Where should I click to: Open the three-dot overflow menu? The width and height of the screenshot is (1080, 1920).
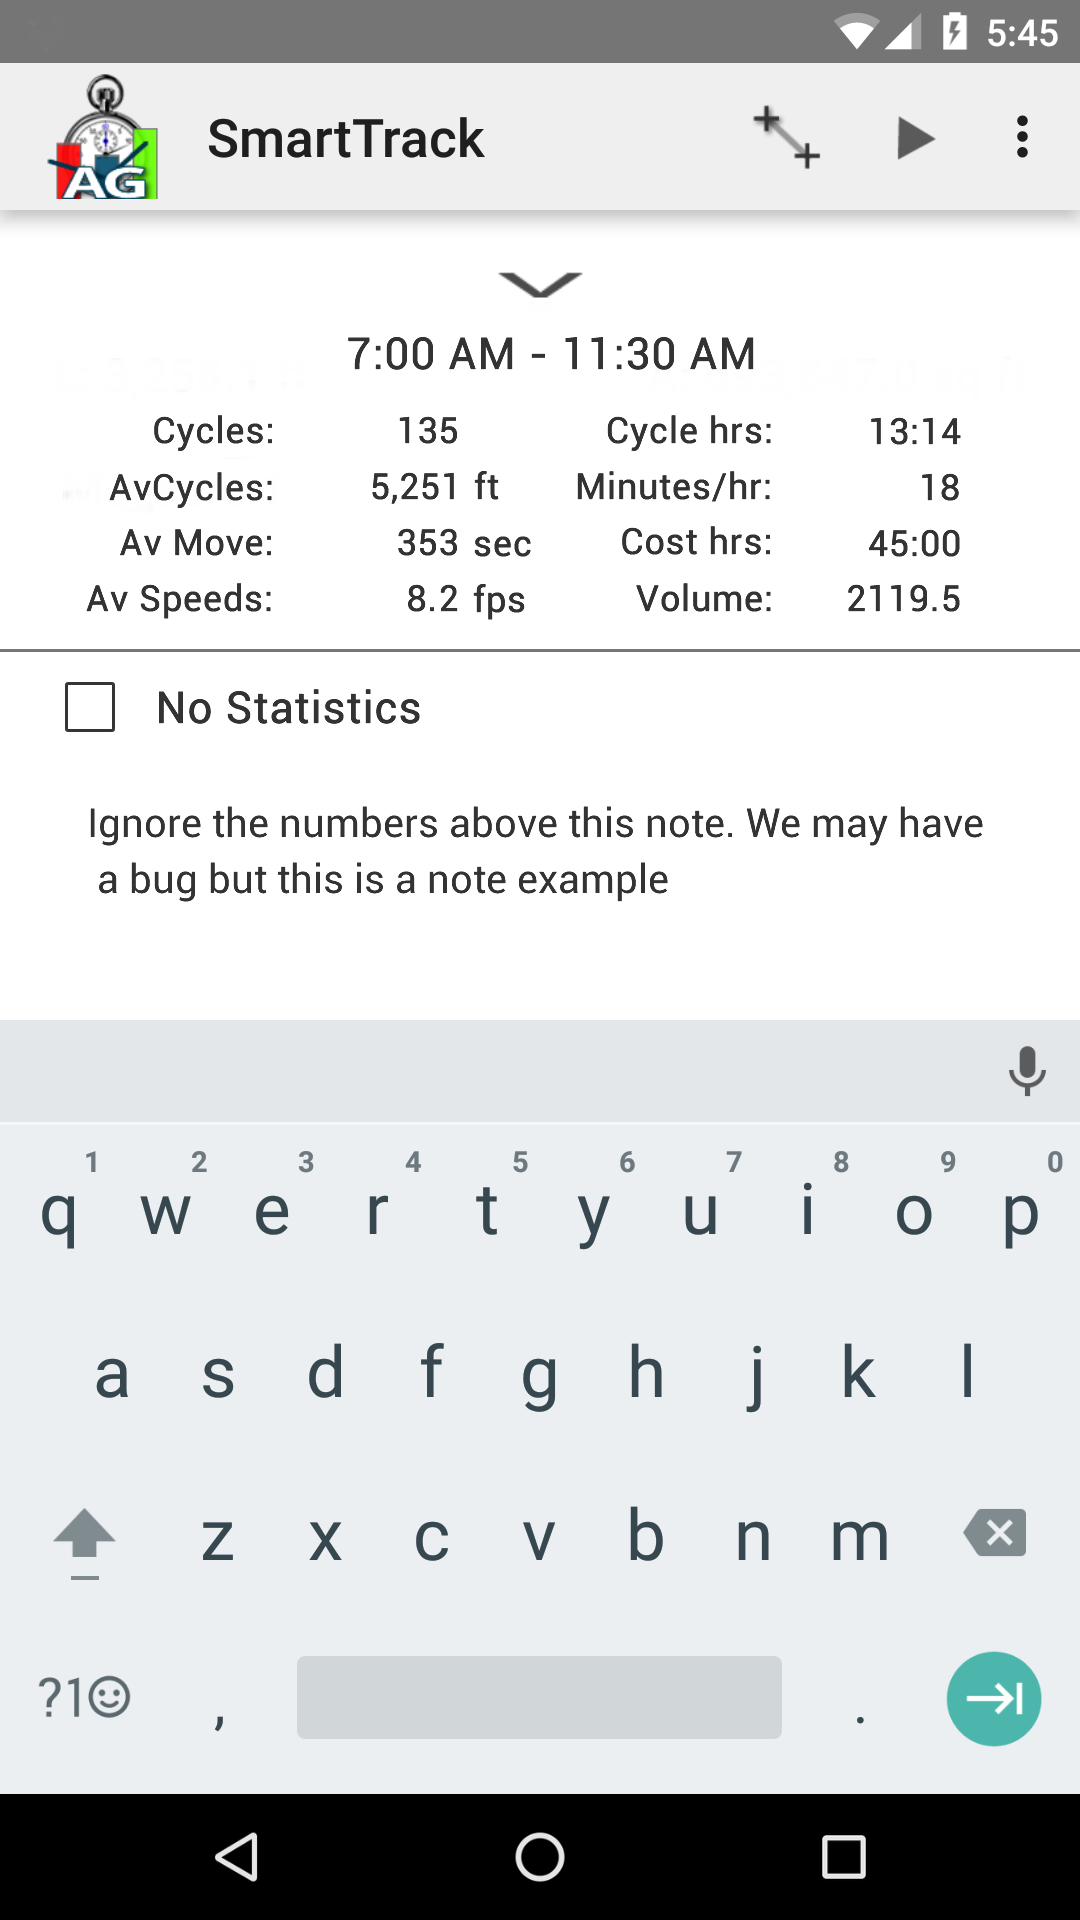pyautogui.click(x=1021, y=138)
